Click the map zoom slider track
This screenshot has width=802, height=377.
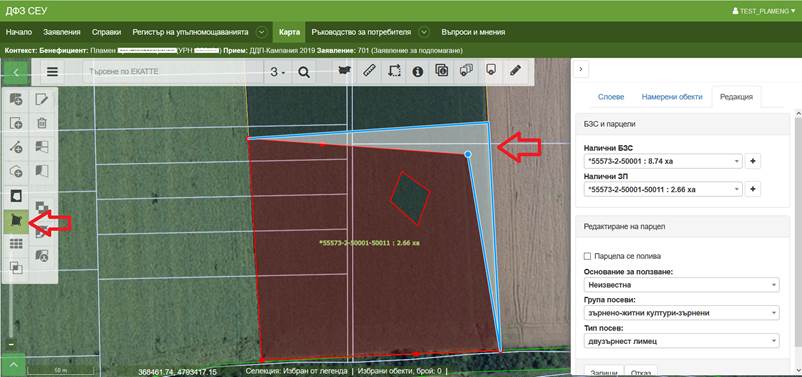[x=11, y=310]
